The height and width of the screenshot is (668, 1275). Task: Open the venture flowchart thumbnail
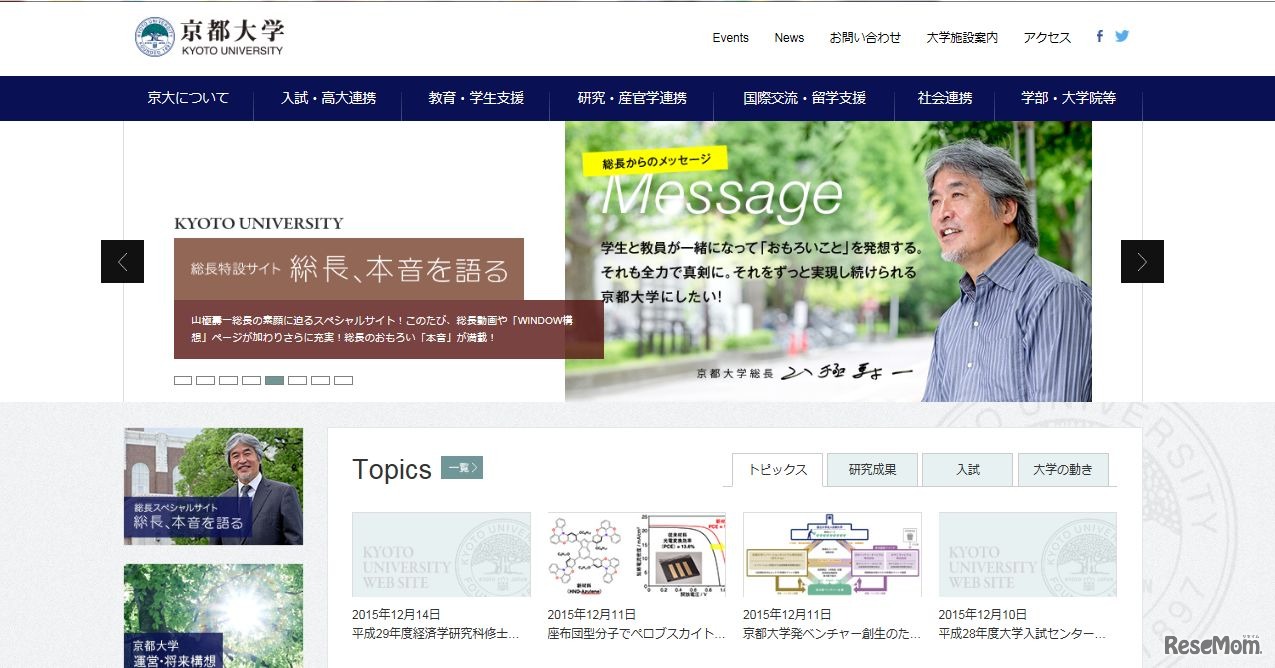832,554
